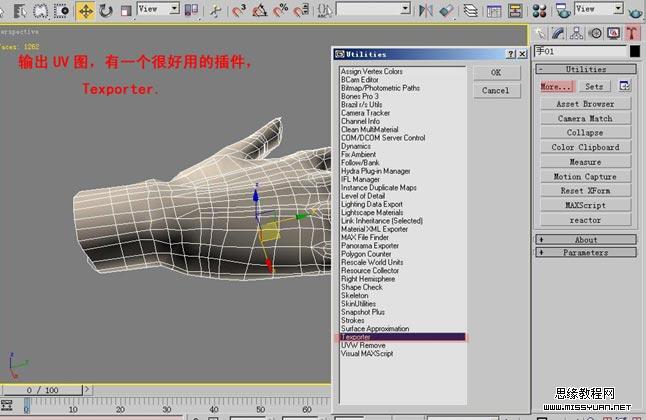Open the Asset Browser utility
Viewport: 646px width, 420px height.
(585, 104)
